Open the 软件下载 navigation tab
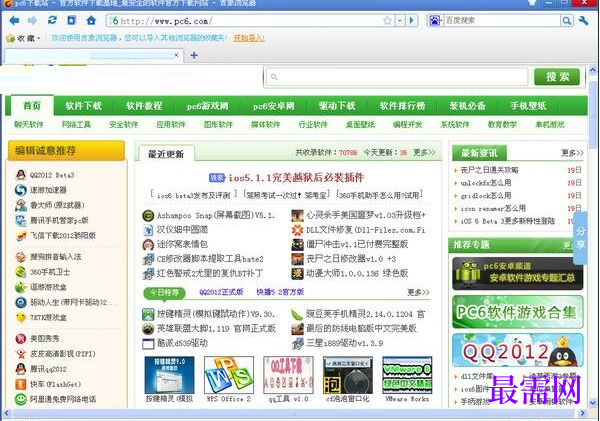 click(x=83, y=106)
